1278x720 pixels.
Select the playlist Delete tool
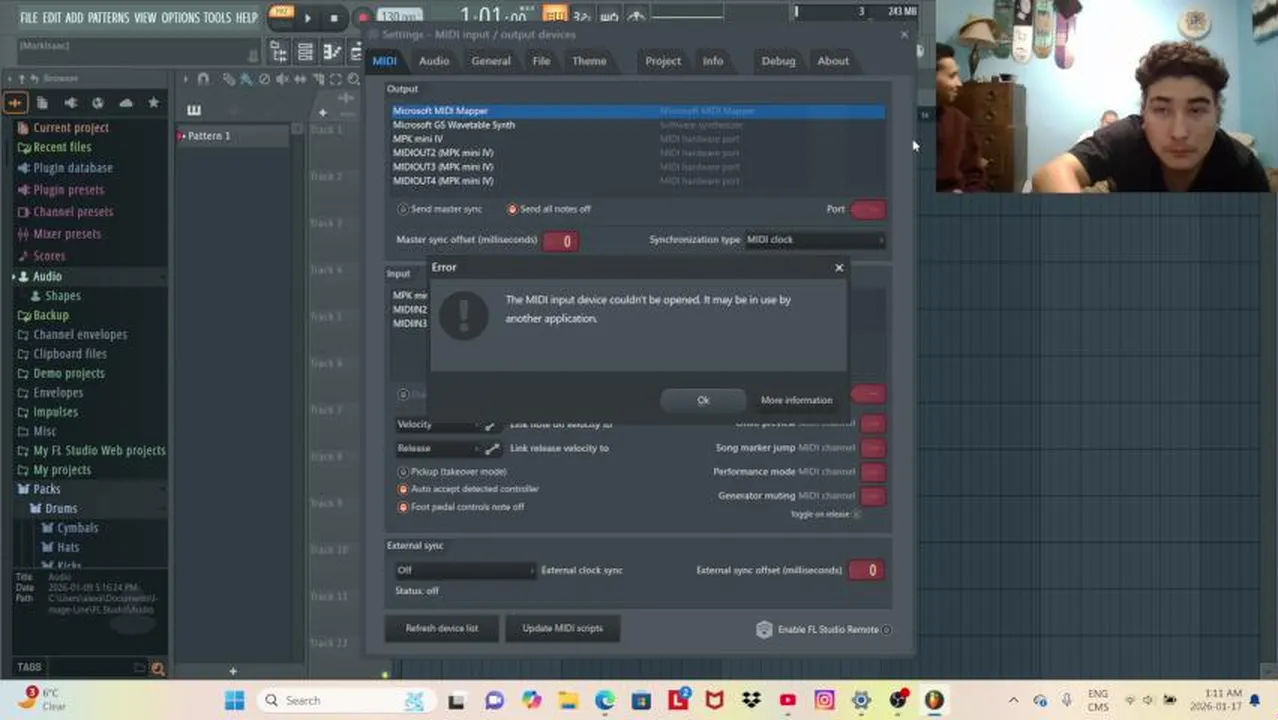(x=264, y=79)
